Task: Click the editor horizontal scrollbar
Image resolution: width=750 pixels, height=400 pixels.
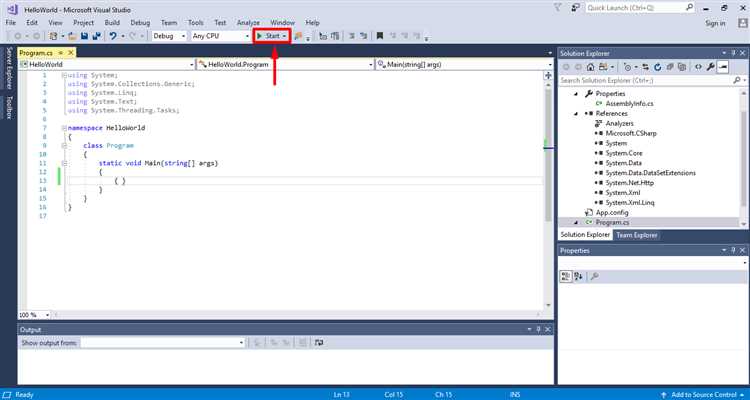Action: [x=297, y=315]
